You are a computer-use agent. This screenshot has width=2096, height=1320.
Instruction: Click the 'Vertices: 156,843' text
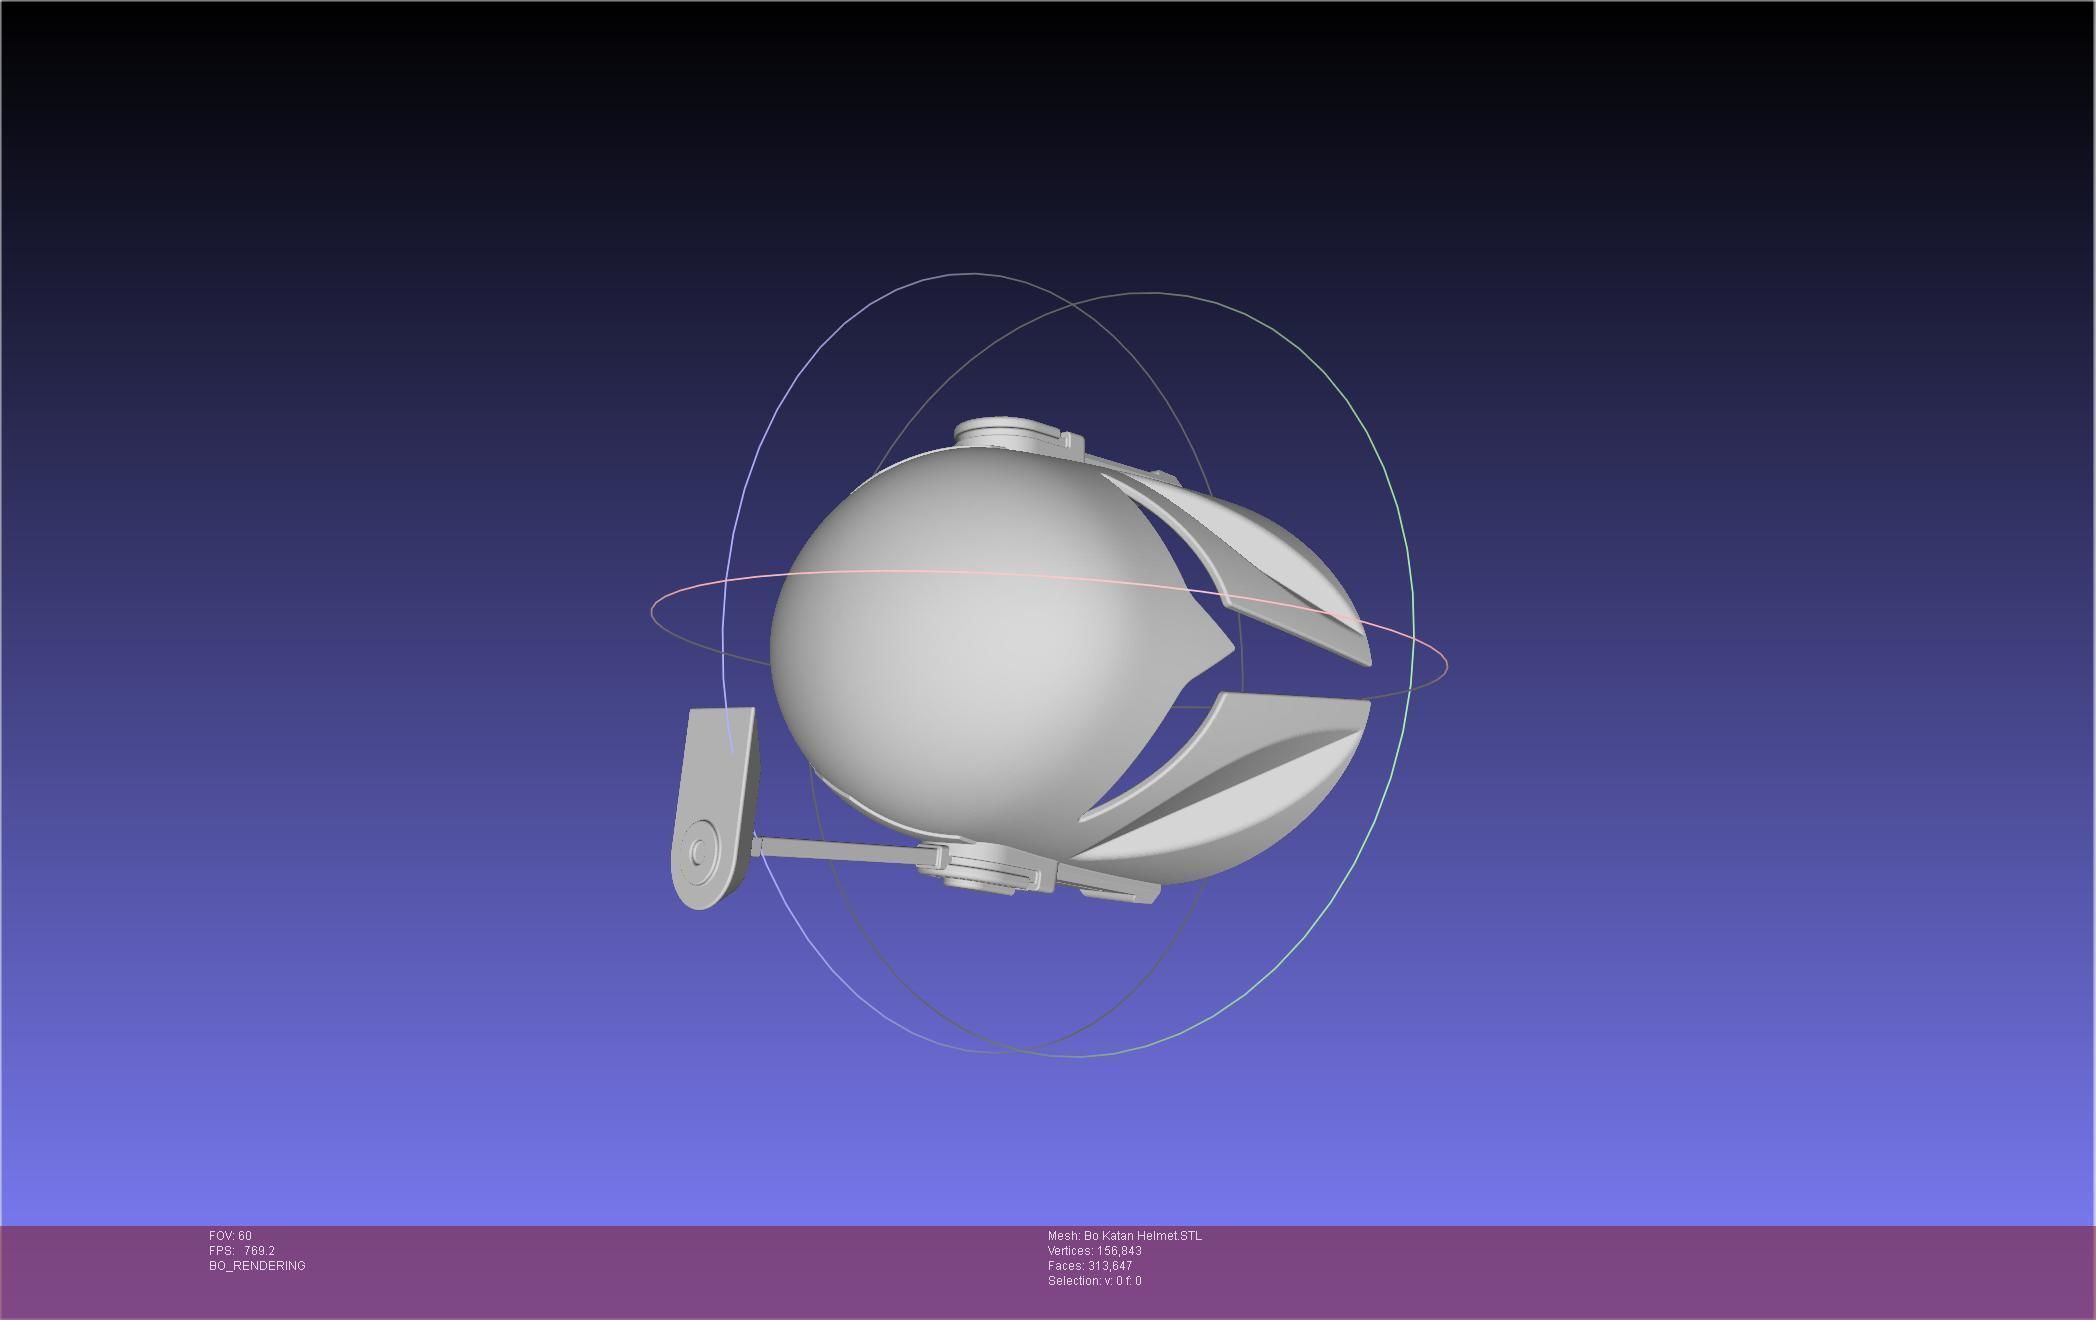tap(1094, 1251)
